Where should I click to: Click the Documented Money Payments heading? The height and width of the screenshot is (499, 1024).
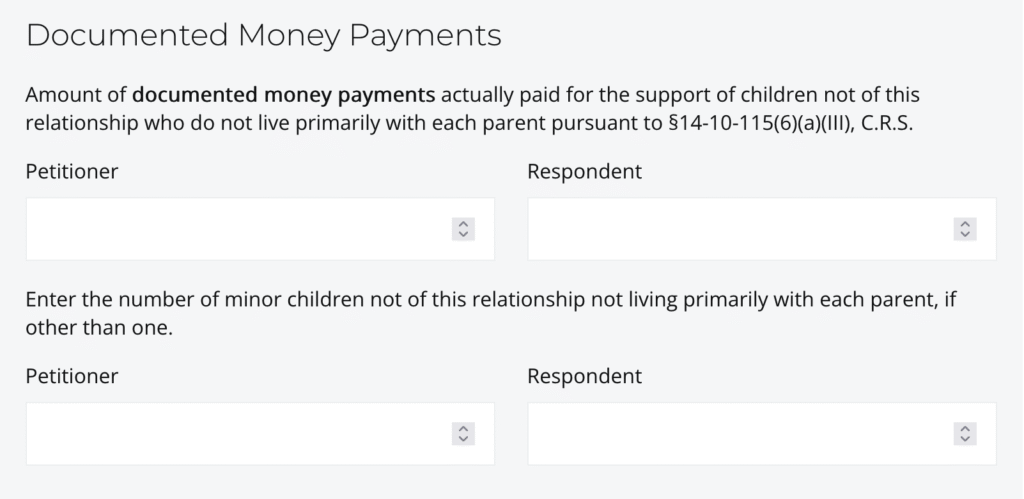click(263, 36)
